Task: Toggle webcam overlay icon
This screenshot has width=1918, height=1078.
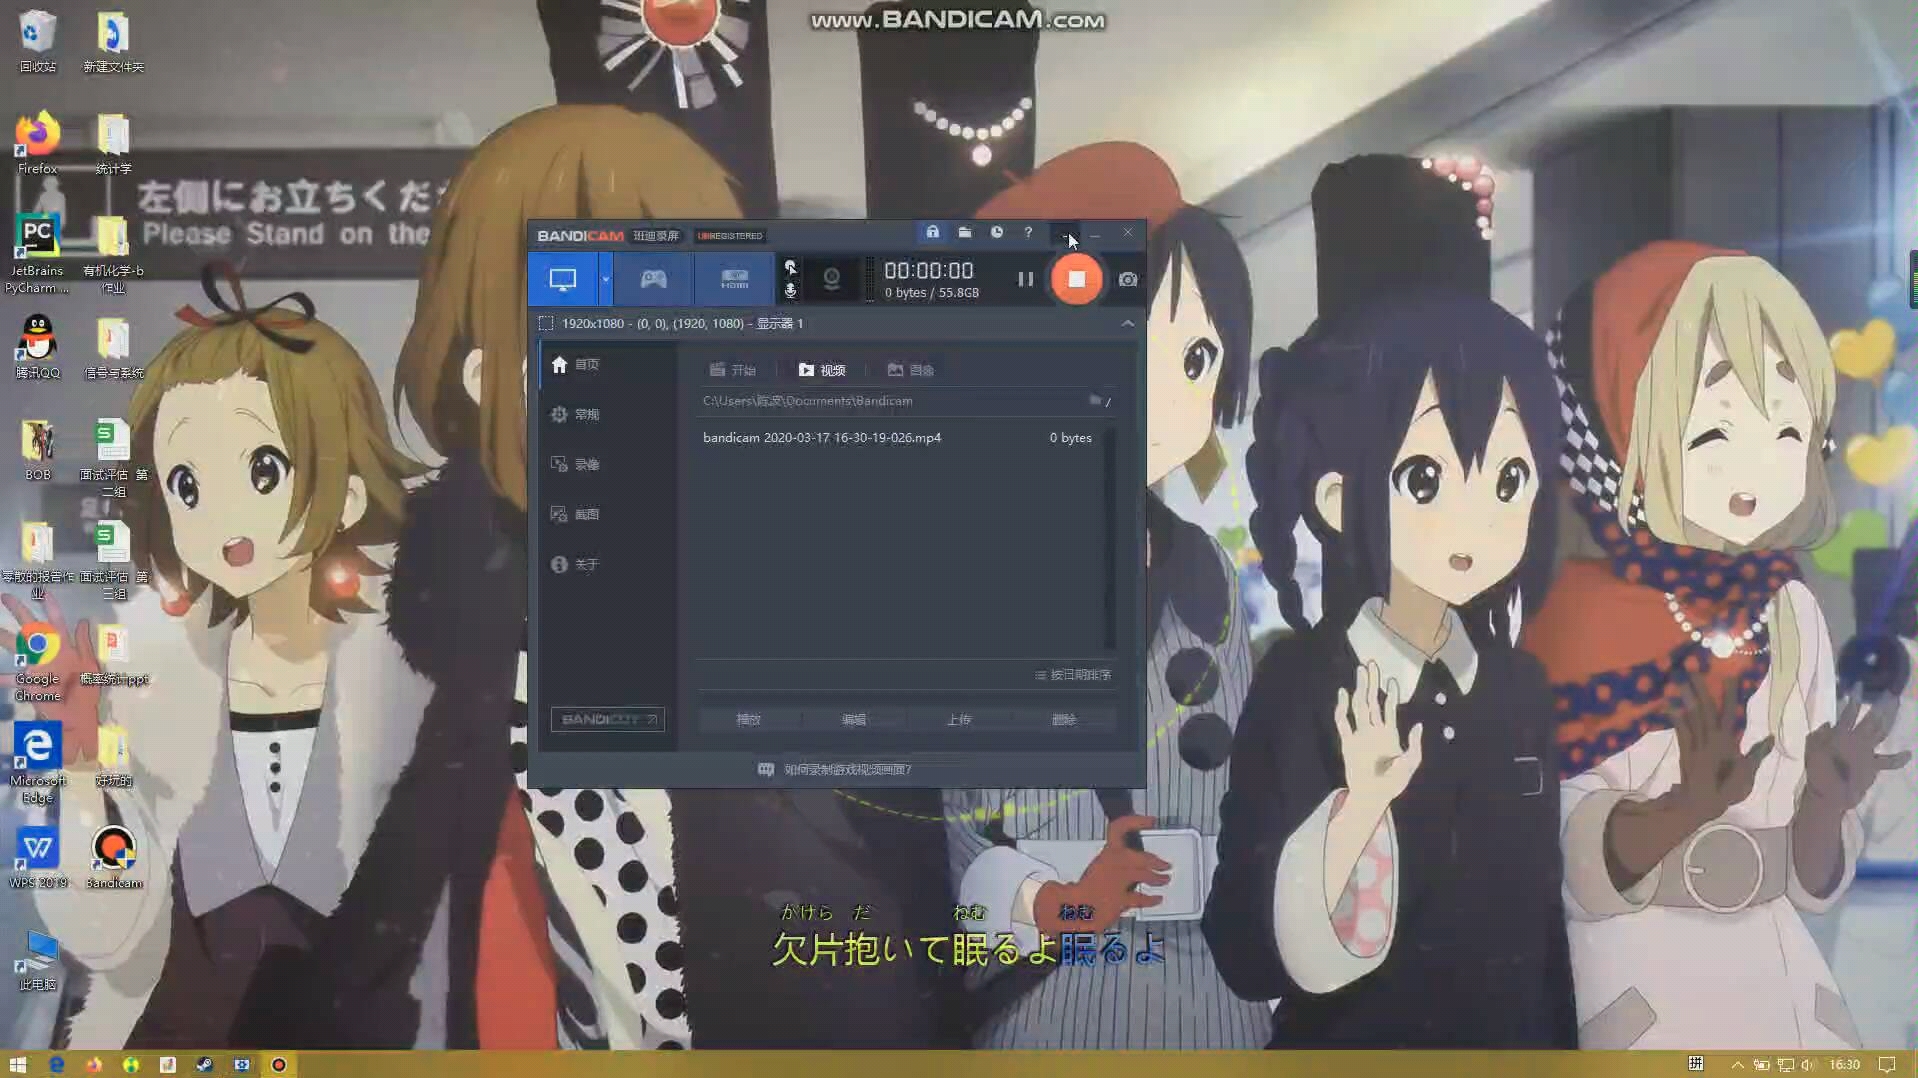Action: pyautogui.click(x=831, y=279)
